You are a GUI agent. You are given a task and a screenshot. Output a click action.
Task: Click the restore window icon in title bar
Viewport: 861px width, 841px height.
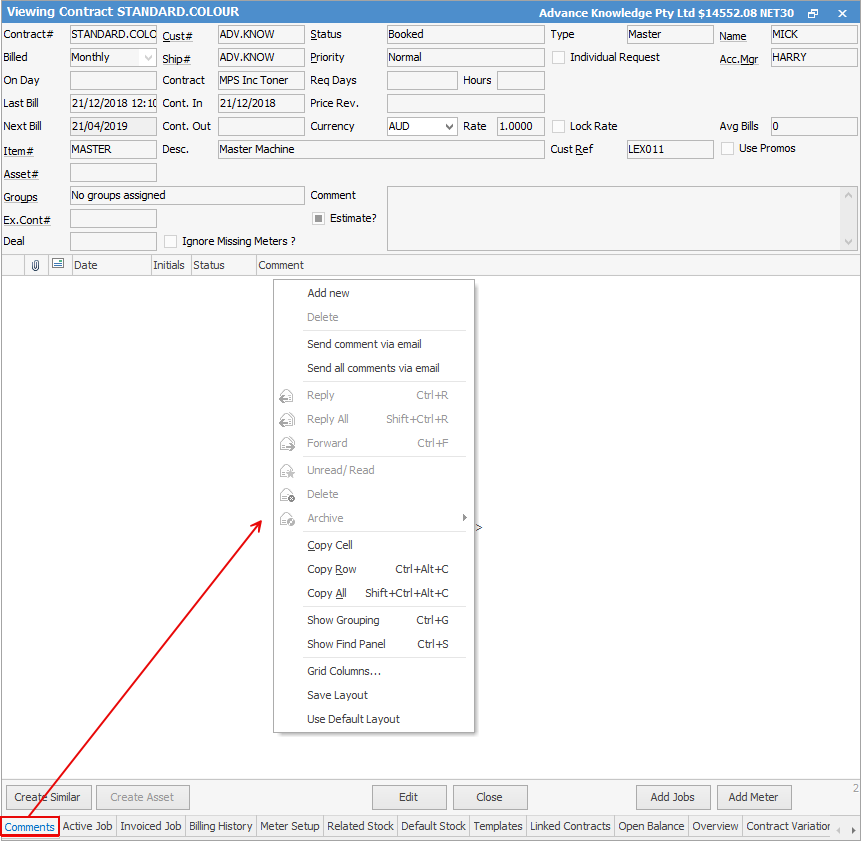point(813,13)
